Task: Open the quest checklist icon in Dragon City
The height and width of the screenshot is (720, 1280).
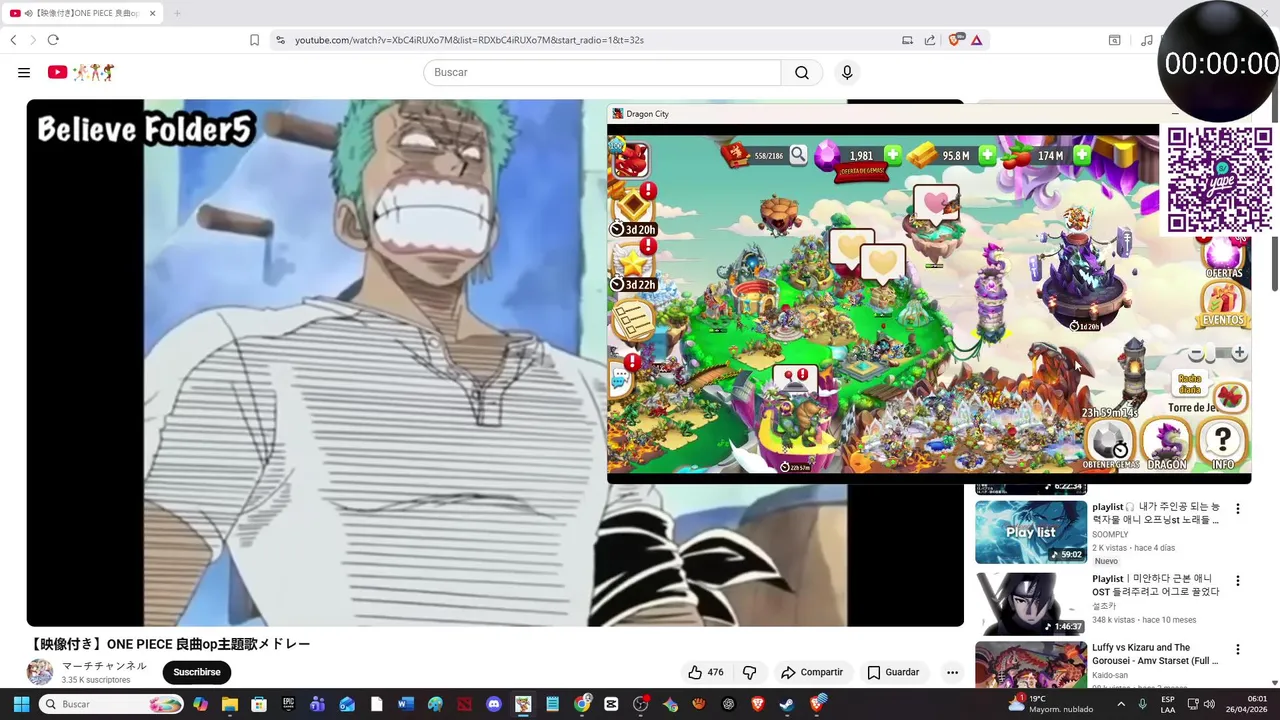Action: [632, 322]
